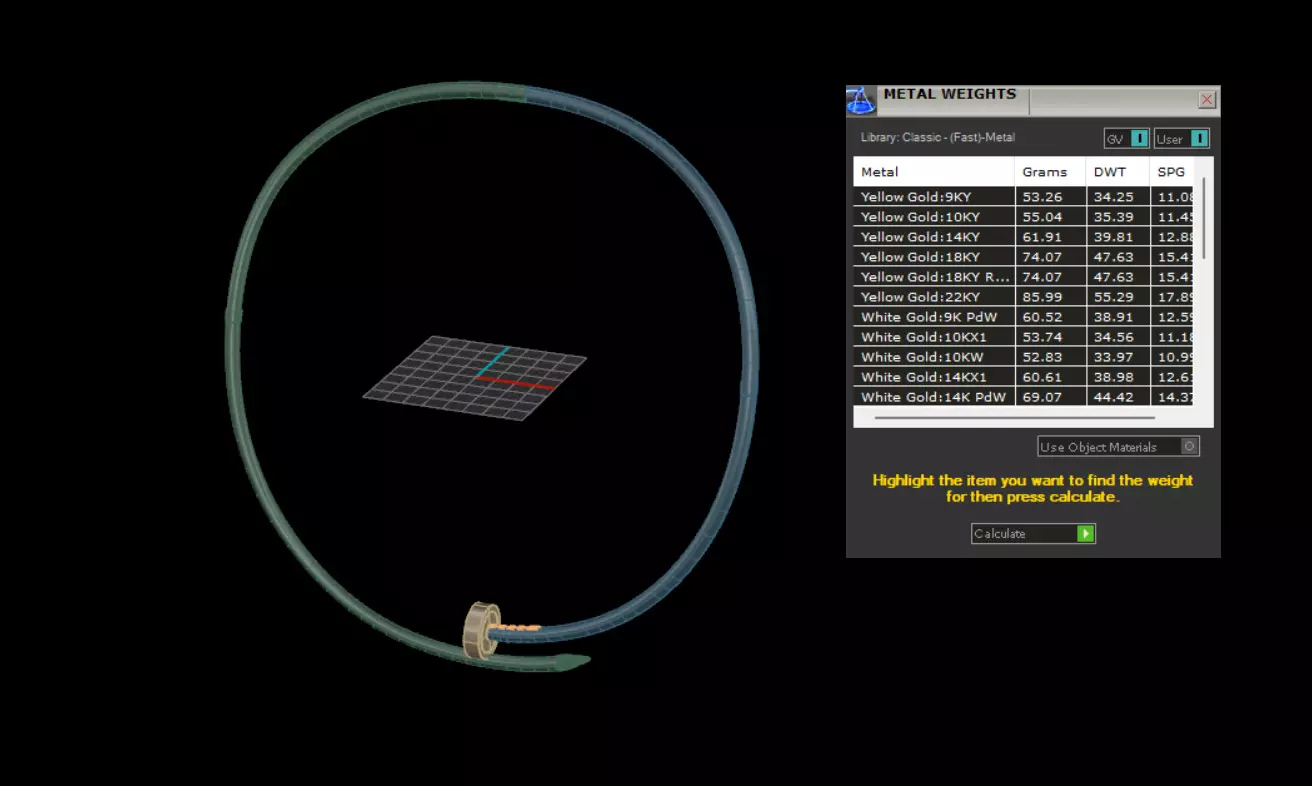This screenshot has width=1312, height=786.
Task: Click the 60.61 grams value
Action: click(x=1042, y=377)
